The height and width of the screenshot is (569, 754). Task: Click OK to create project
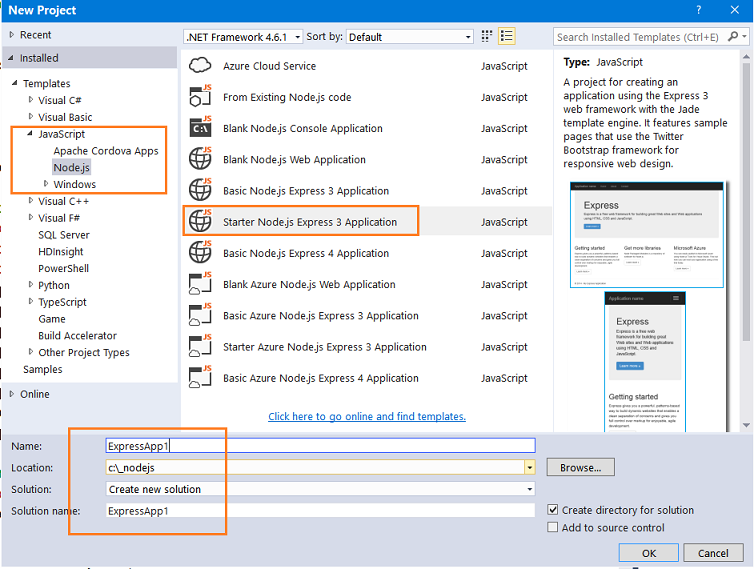649,553
